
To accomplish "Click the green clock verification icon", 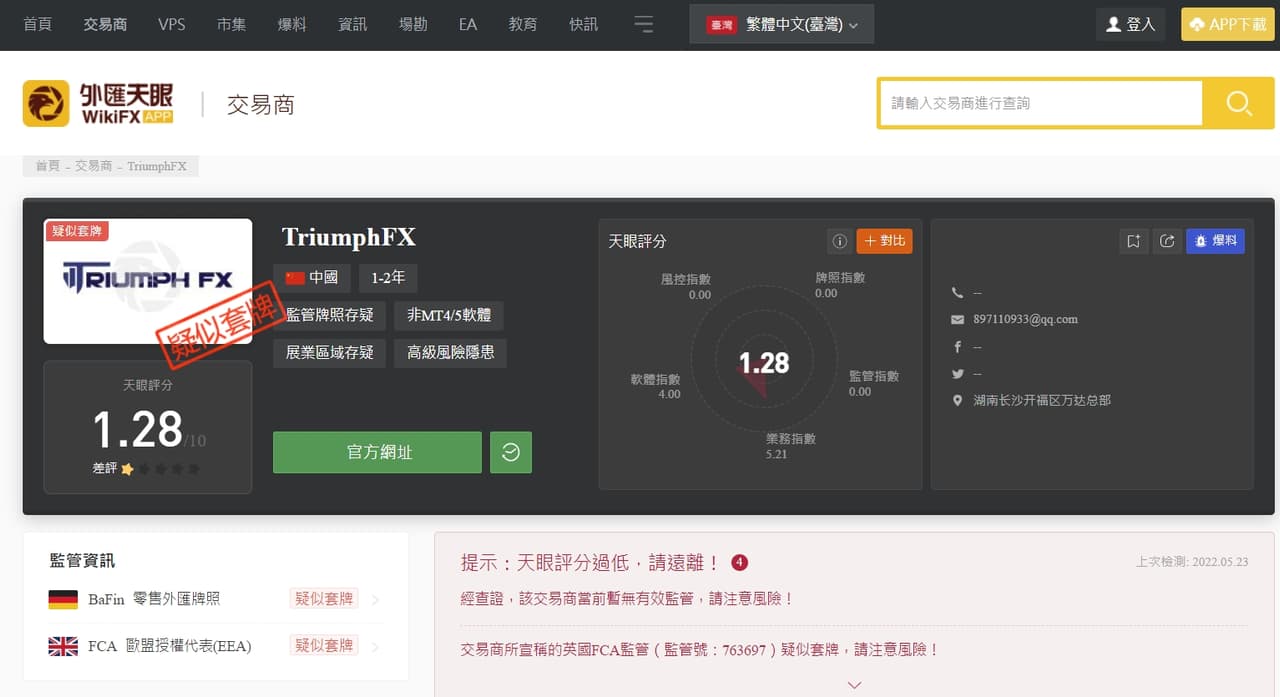I will point(511,452).
